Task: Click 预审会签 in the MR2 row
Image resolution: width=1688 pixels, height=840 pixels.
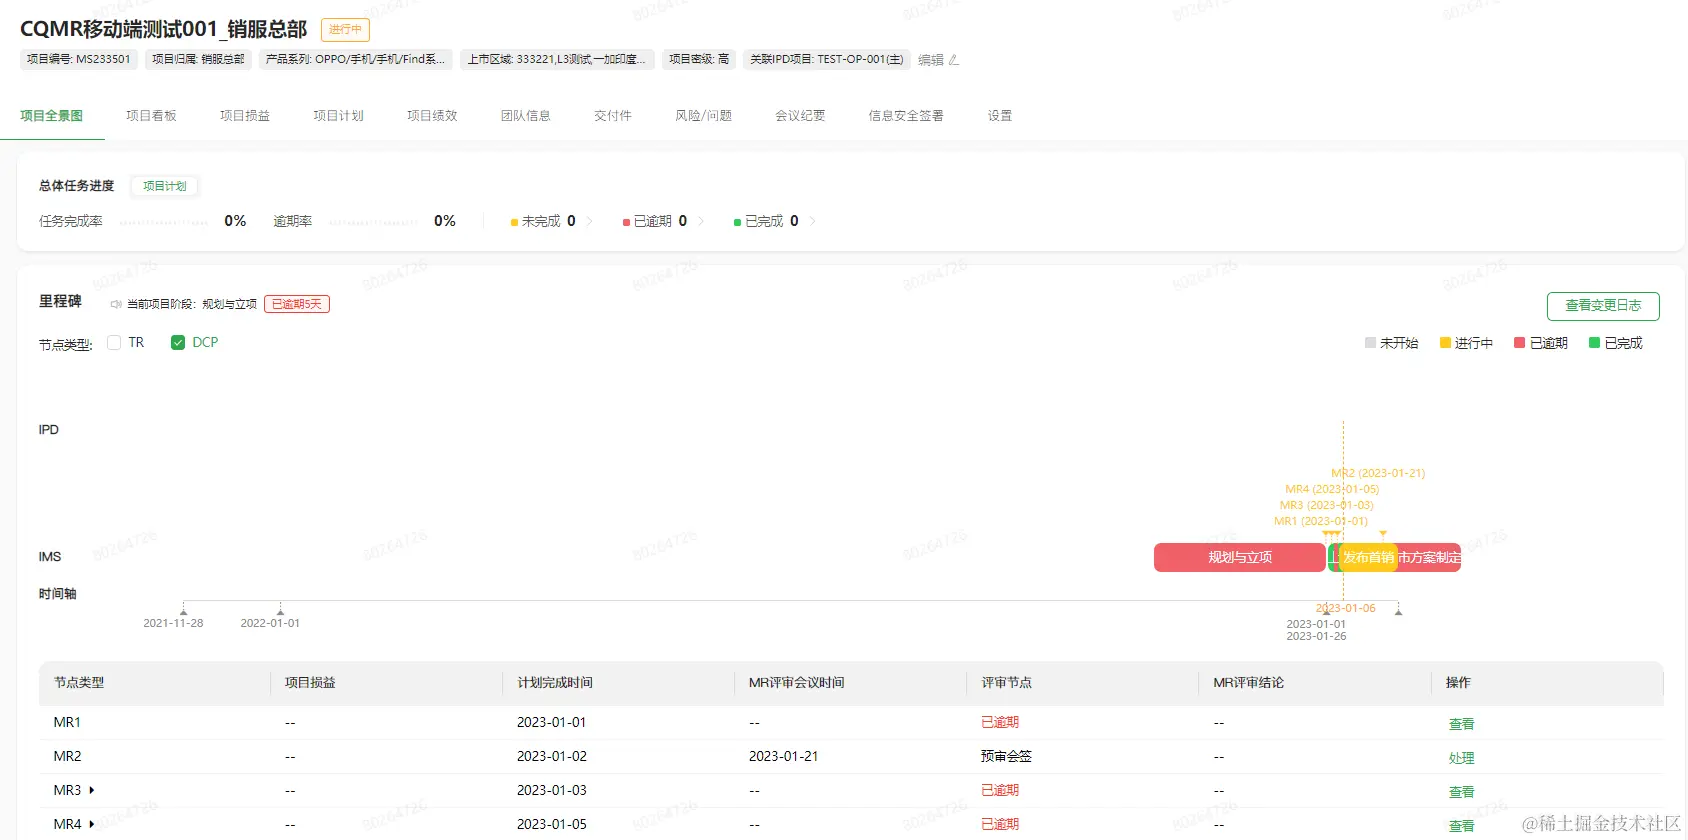Action: pyautogui.click(x=1006, y=756)
